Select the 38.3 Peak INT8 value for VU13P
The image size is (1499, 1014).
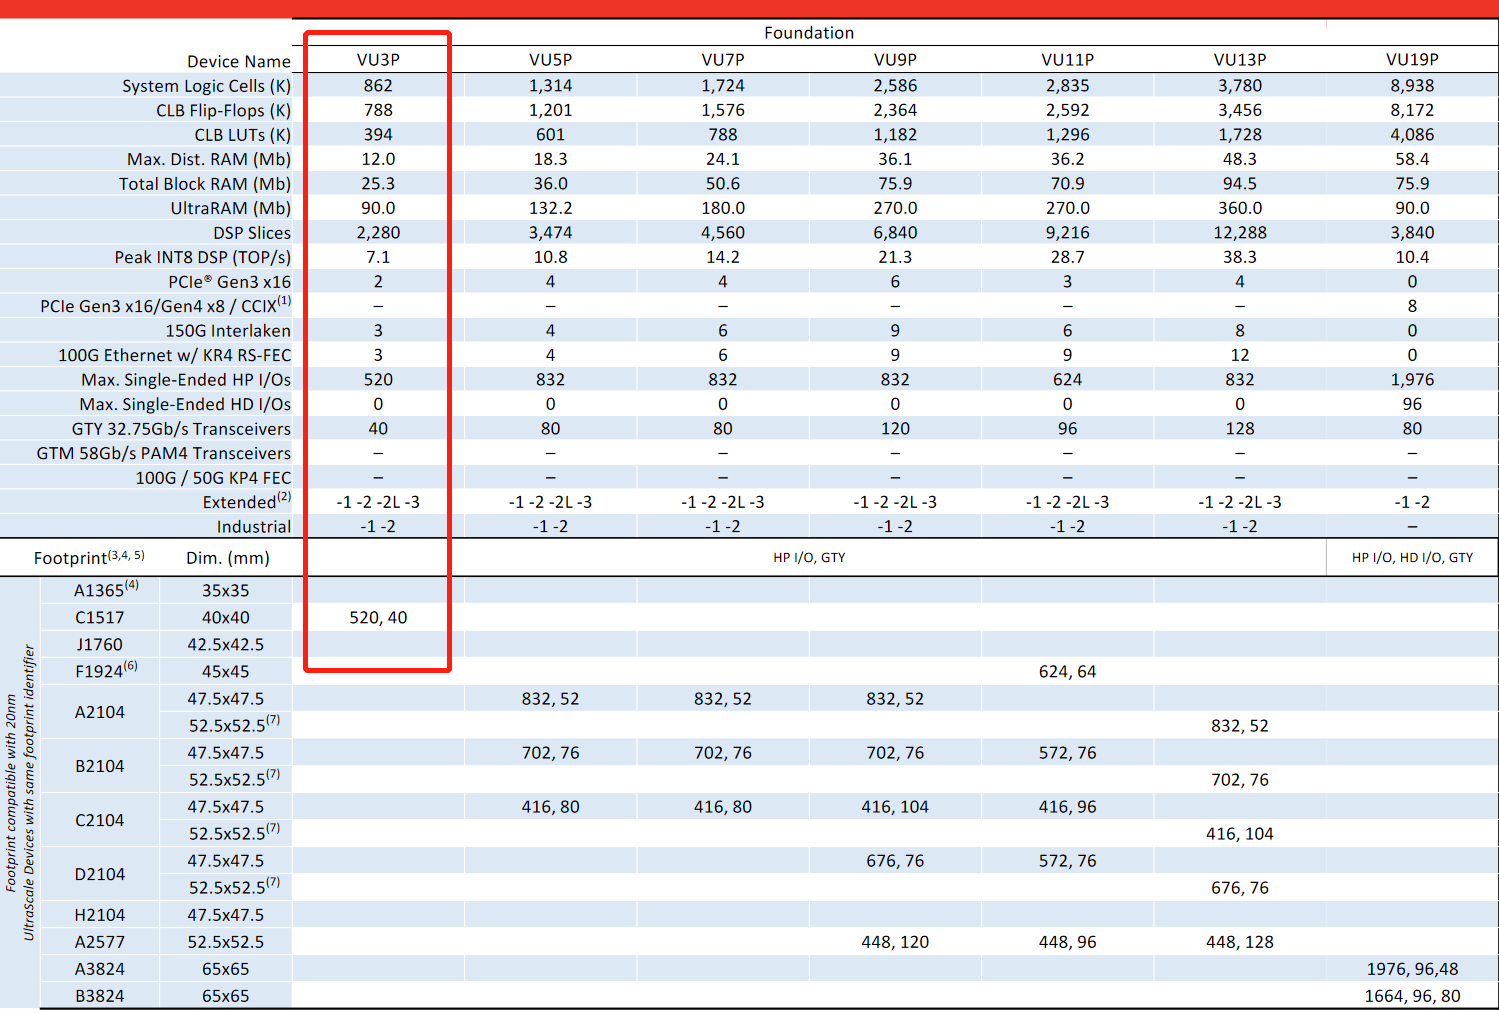[x=1240, y=257]
